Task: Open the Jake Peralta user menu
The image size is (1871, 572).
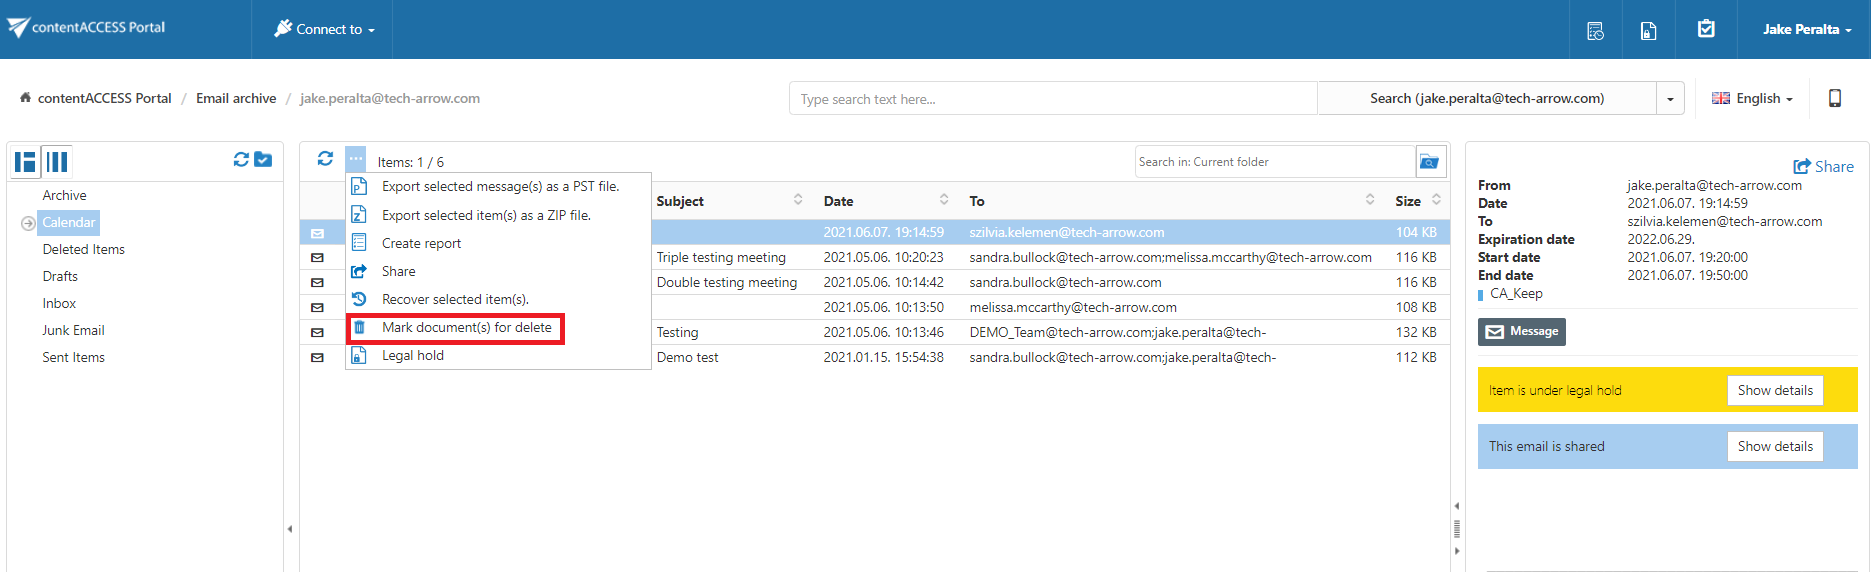Action: [x=1806, y=30]
